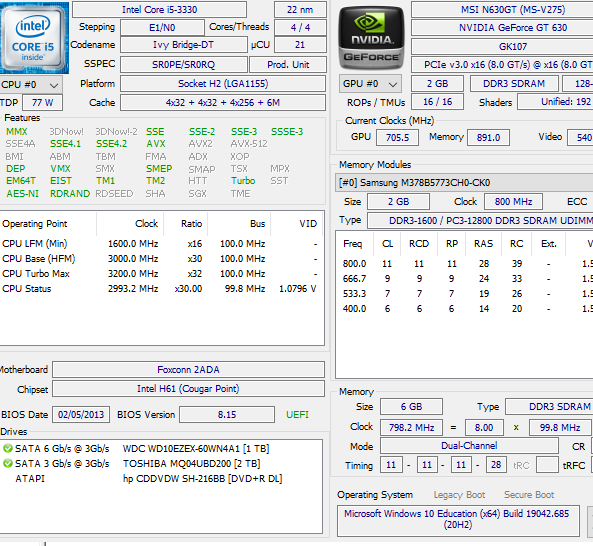
Task: Click the SMEP feature label
Action: click(x=159, y=169)
